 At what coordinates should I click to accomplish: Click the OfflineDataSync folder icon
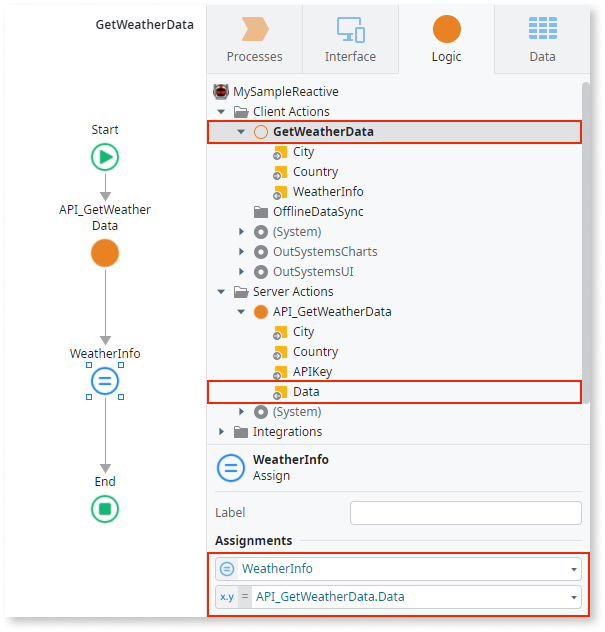coord(261,212)
